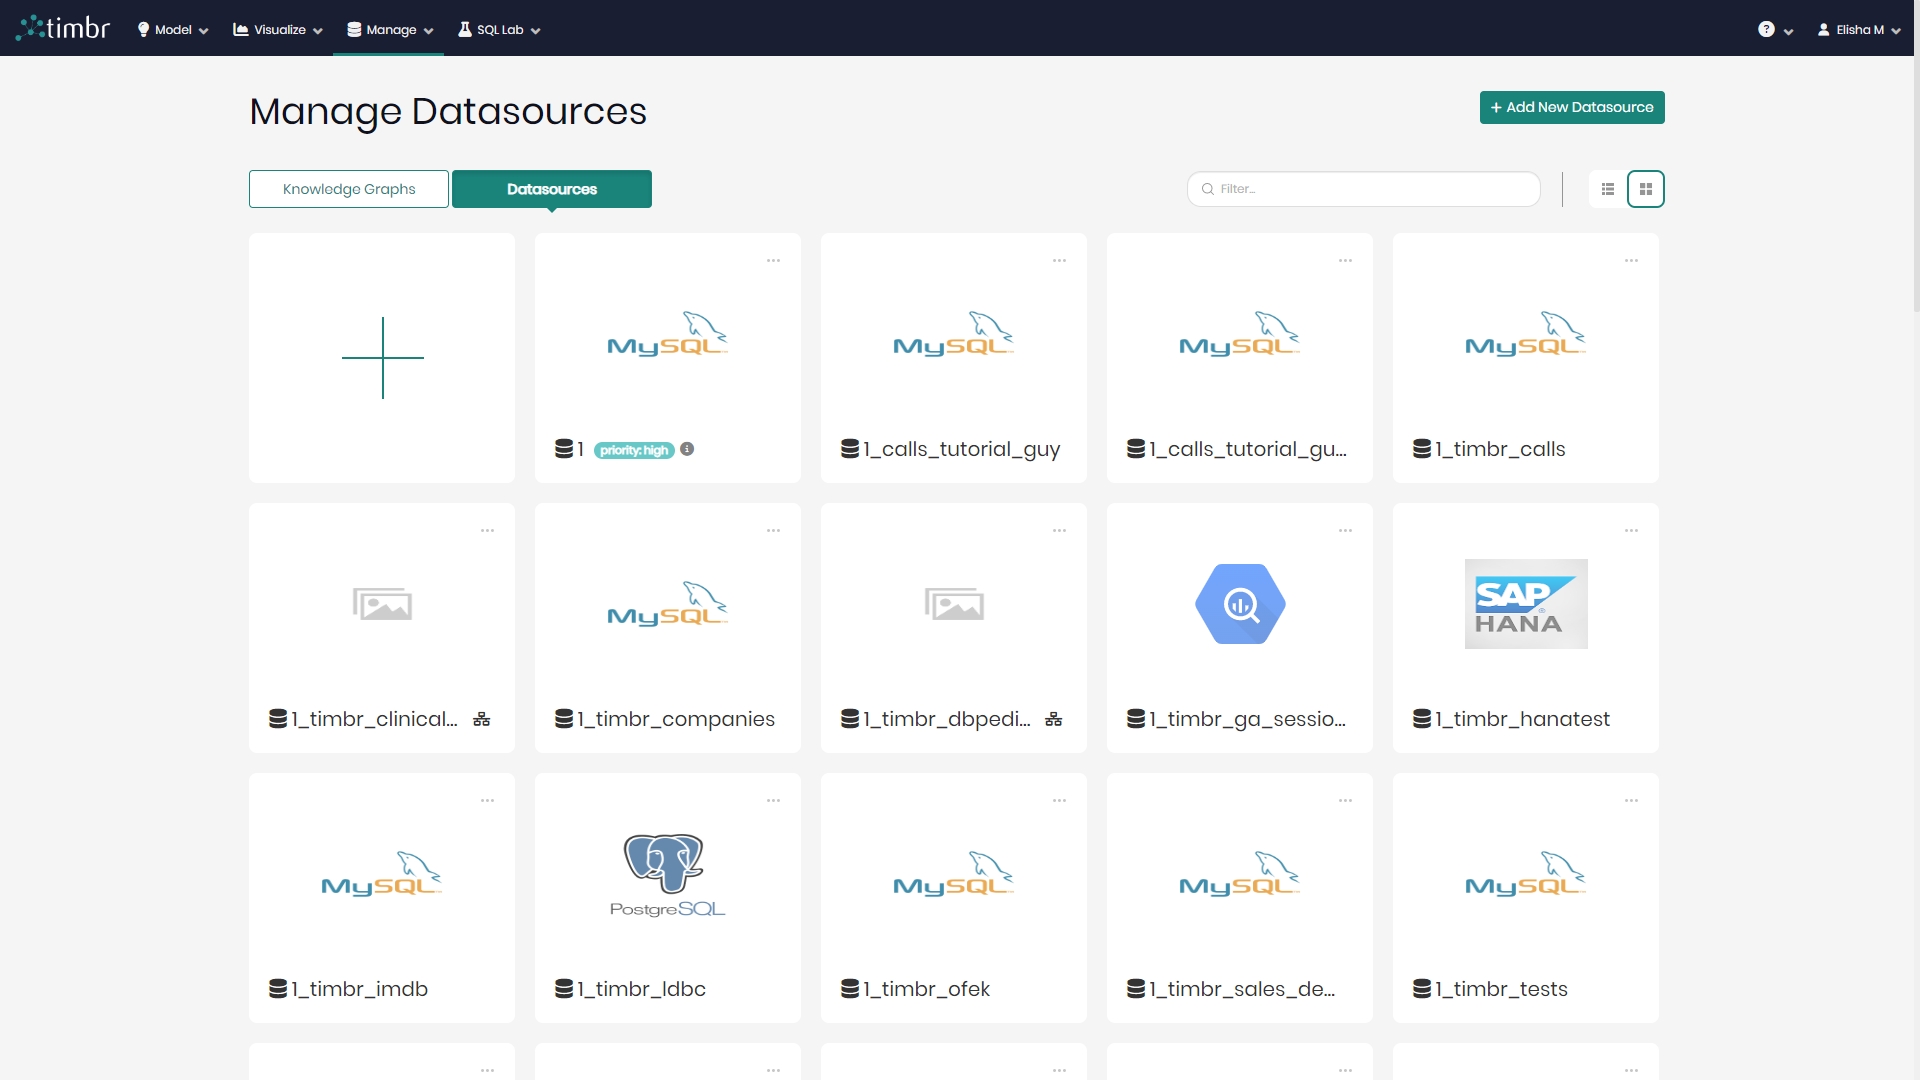Open the Manage menu
The height and width of the screenshot is (1080, 1920).
pos(388,29)
